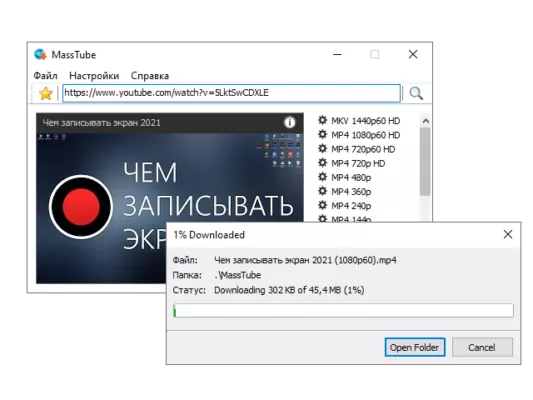Screen dimensions: 533x400
Task: Select MKV 1440p60 HD format
Action: pyautogui.click(x=366, y=121)
